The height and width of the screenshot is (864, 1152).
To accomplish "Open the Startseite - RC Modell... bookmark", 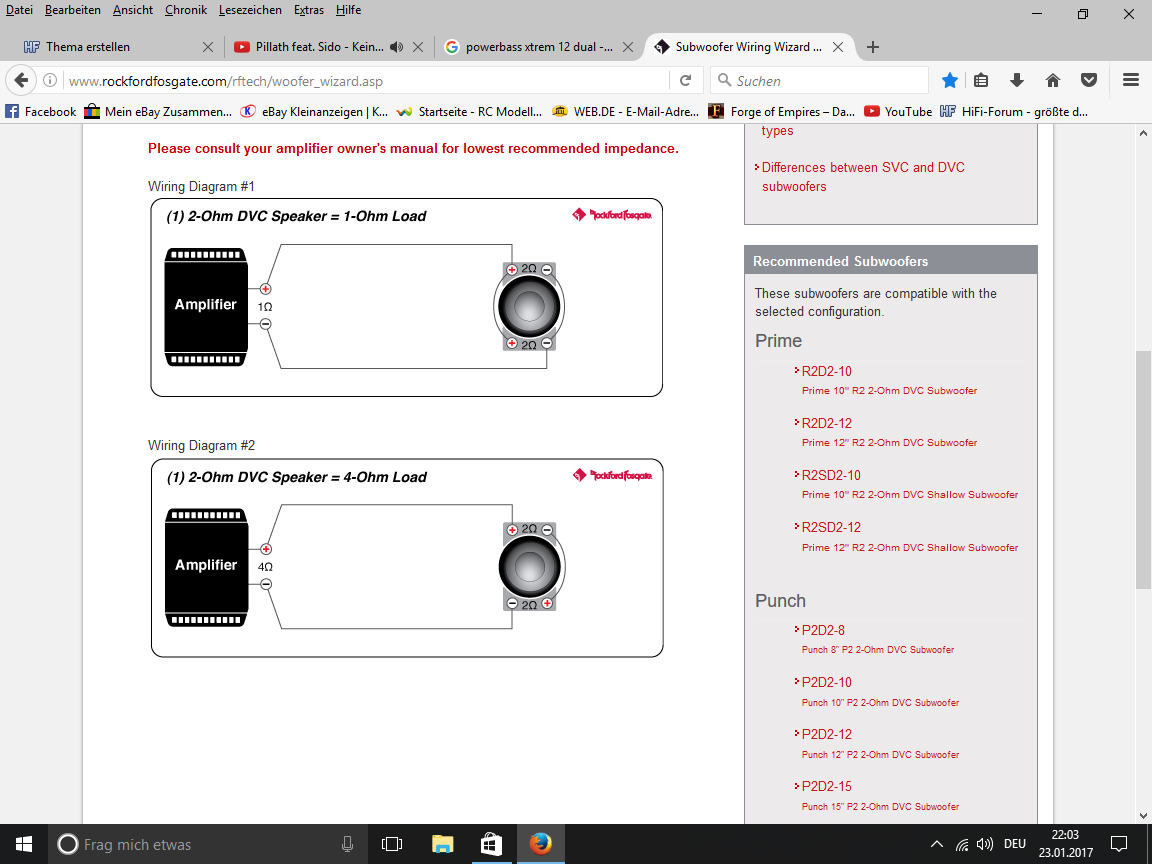I will tap(469, 112).
